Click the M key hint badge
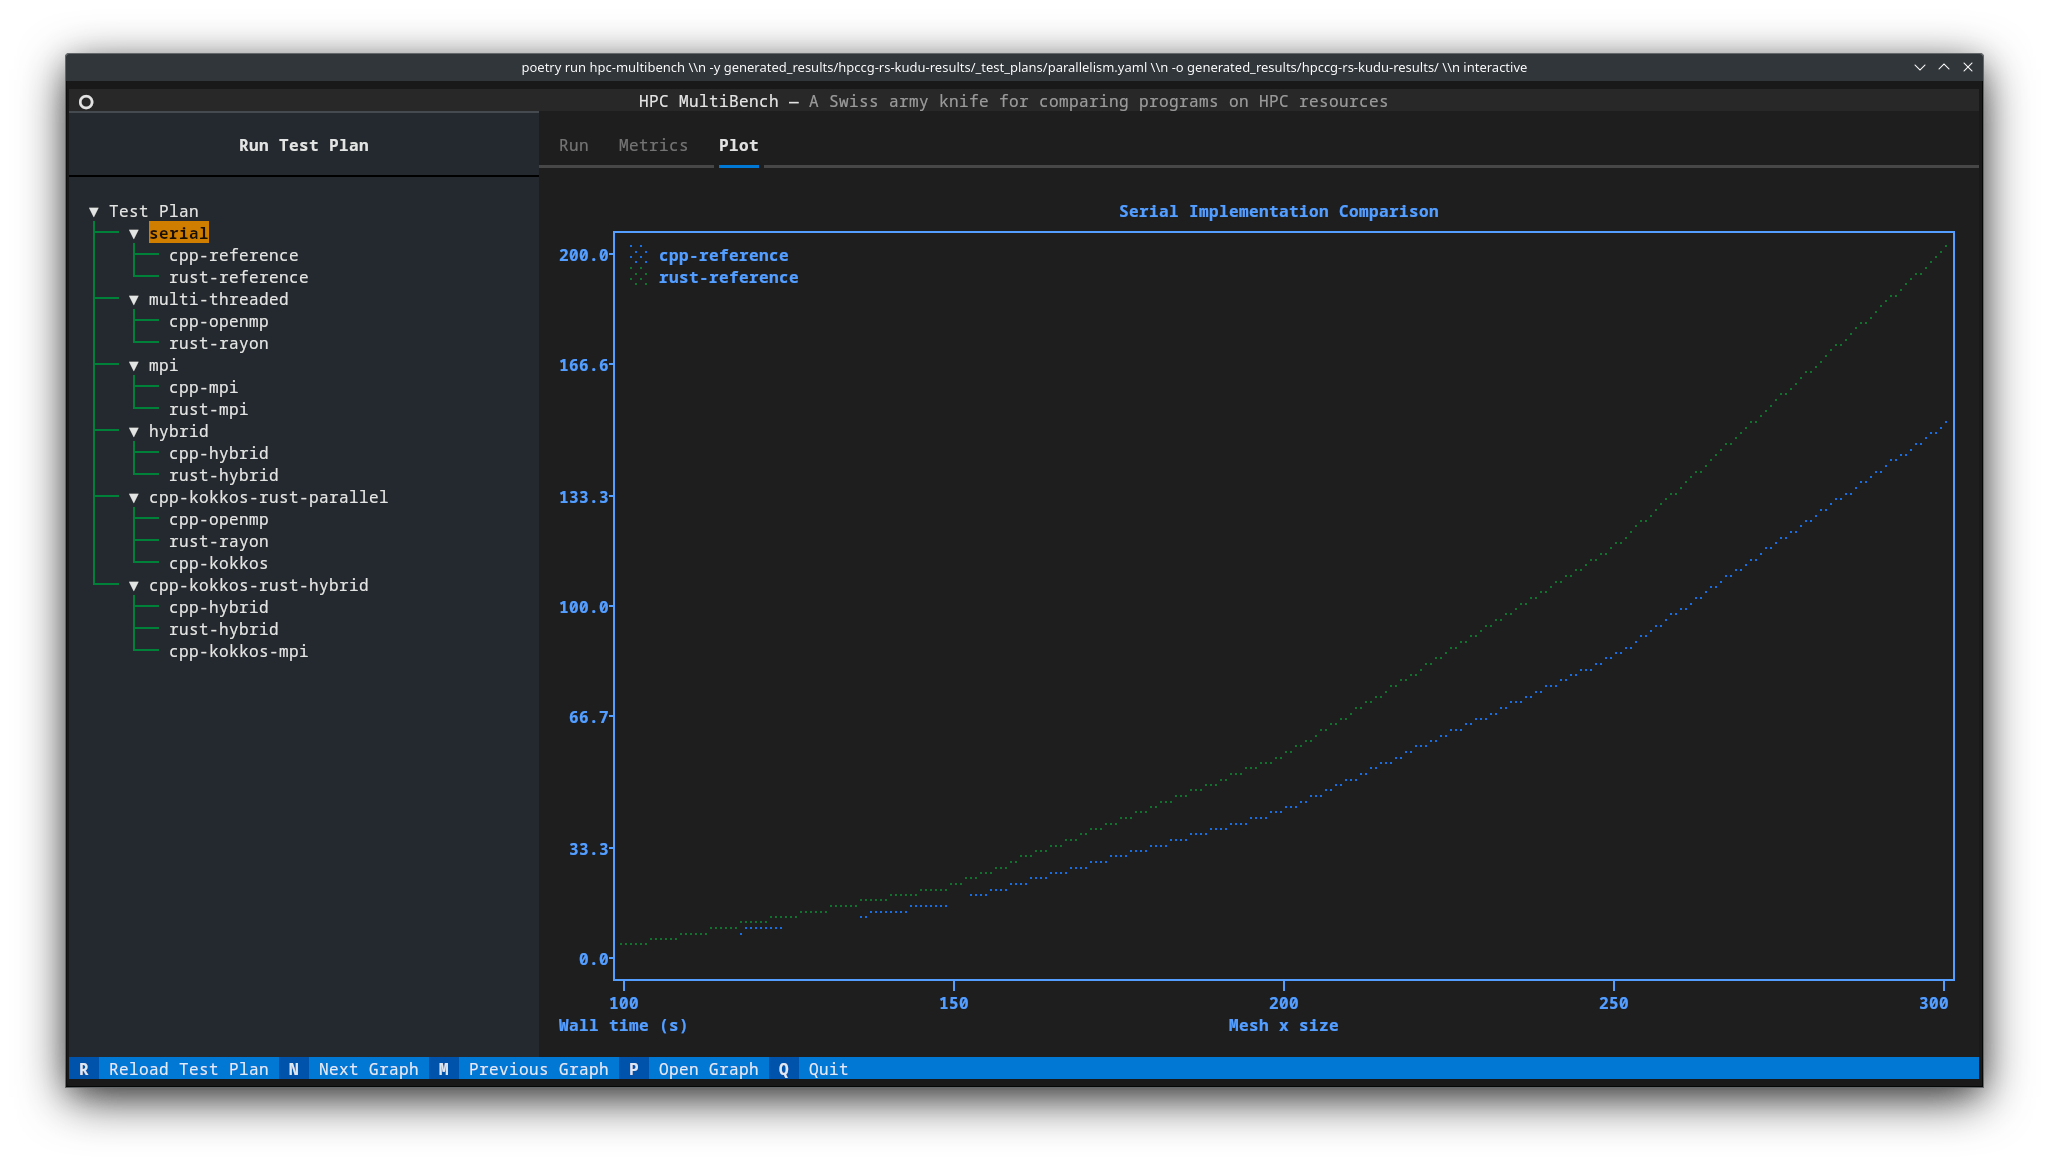The height and width of the screenshot is (1166, 2050). (x=444, y=1070)
